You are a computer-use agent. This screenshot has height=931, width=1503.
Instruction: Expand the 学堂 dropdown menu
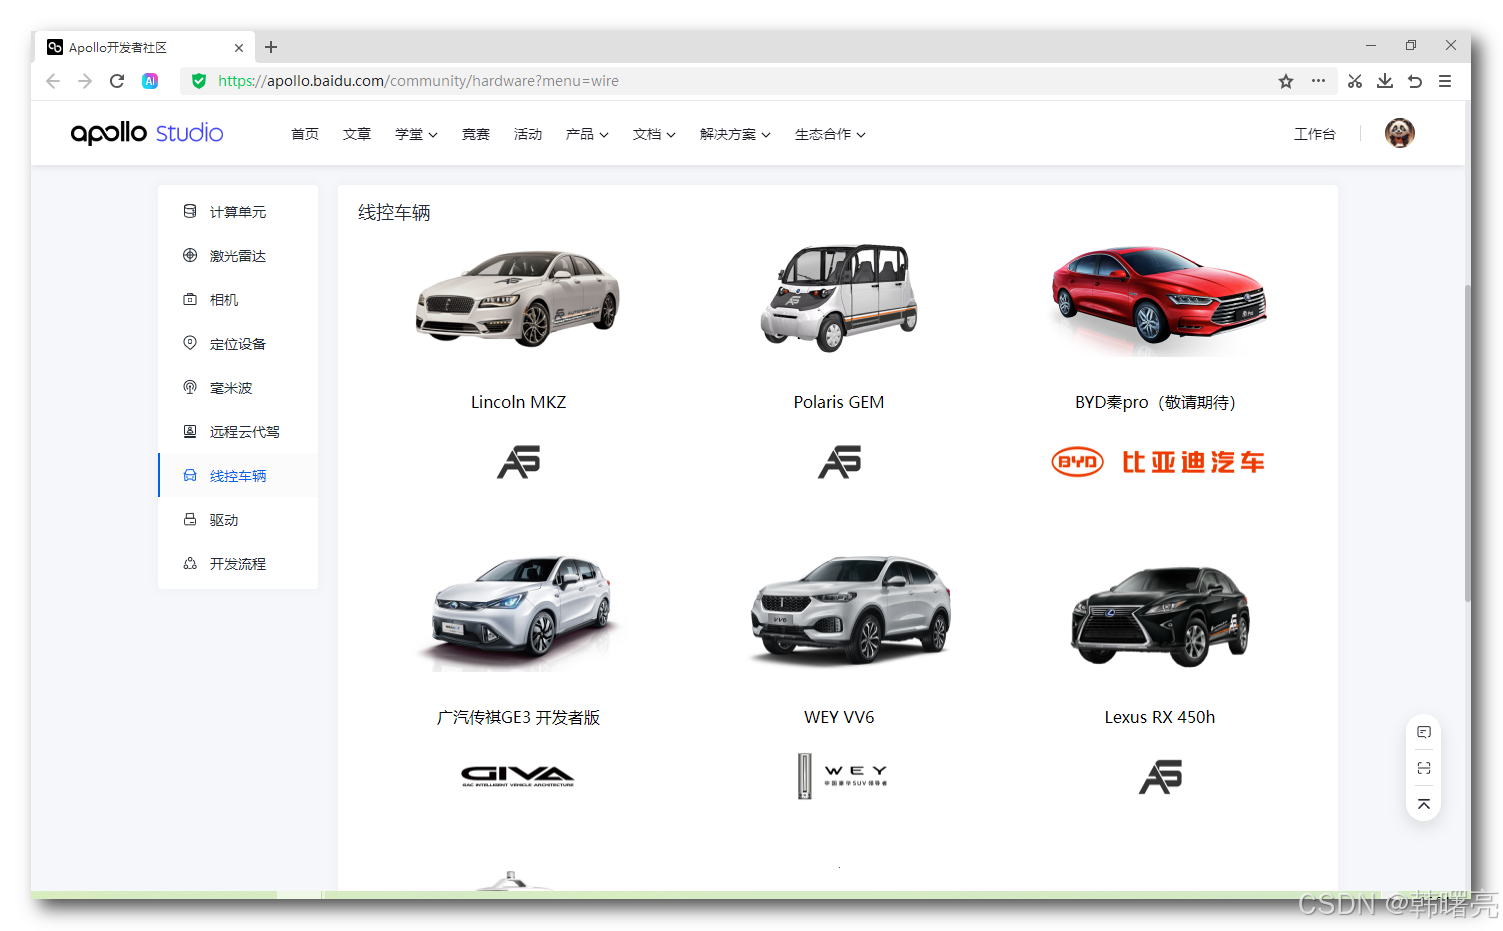tap(416, 134)
